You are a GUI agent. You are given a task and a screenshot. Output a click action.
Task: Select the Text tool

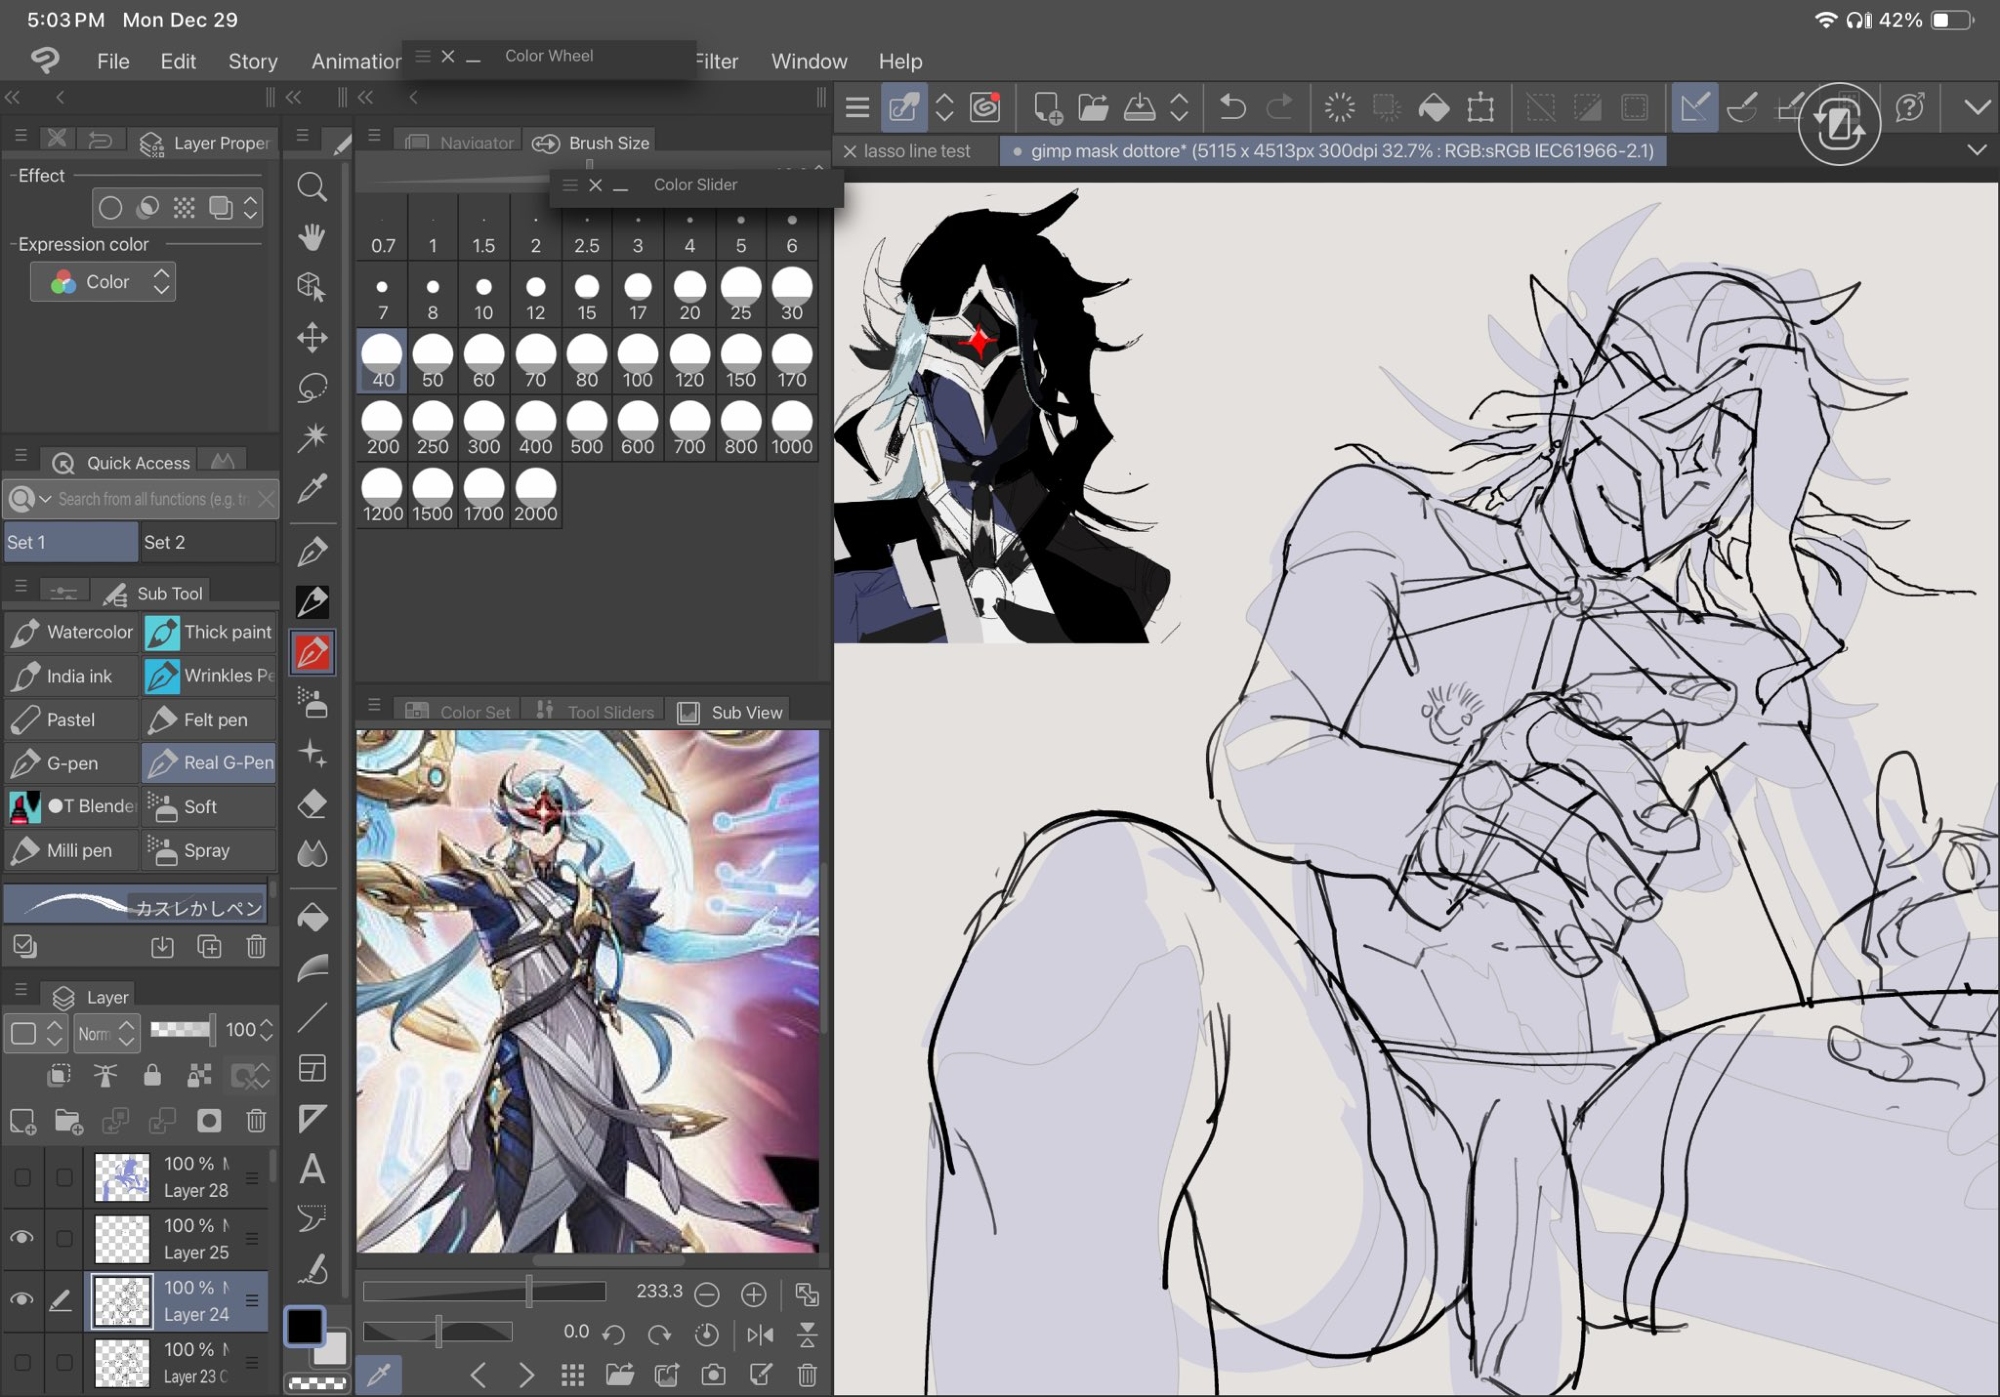pos(312,1168)
